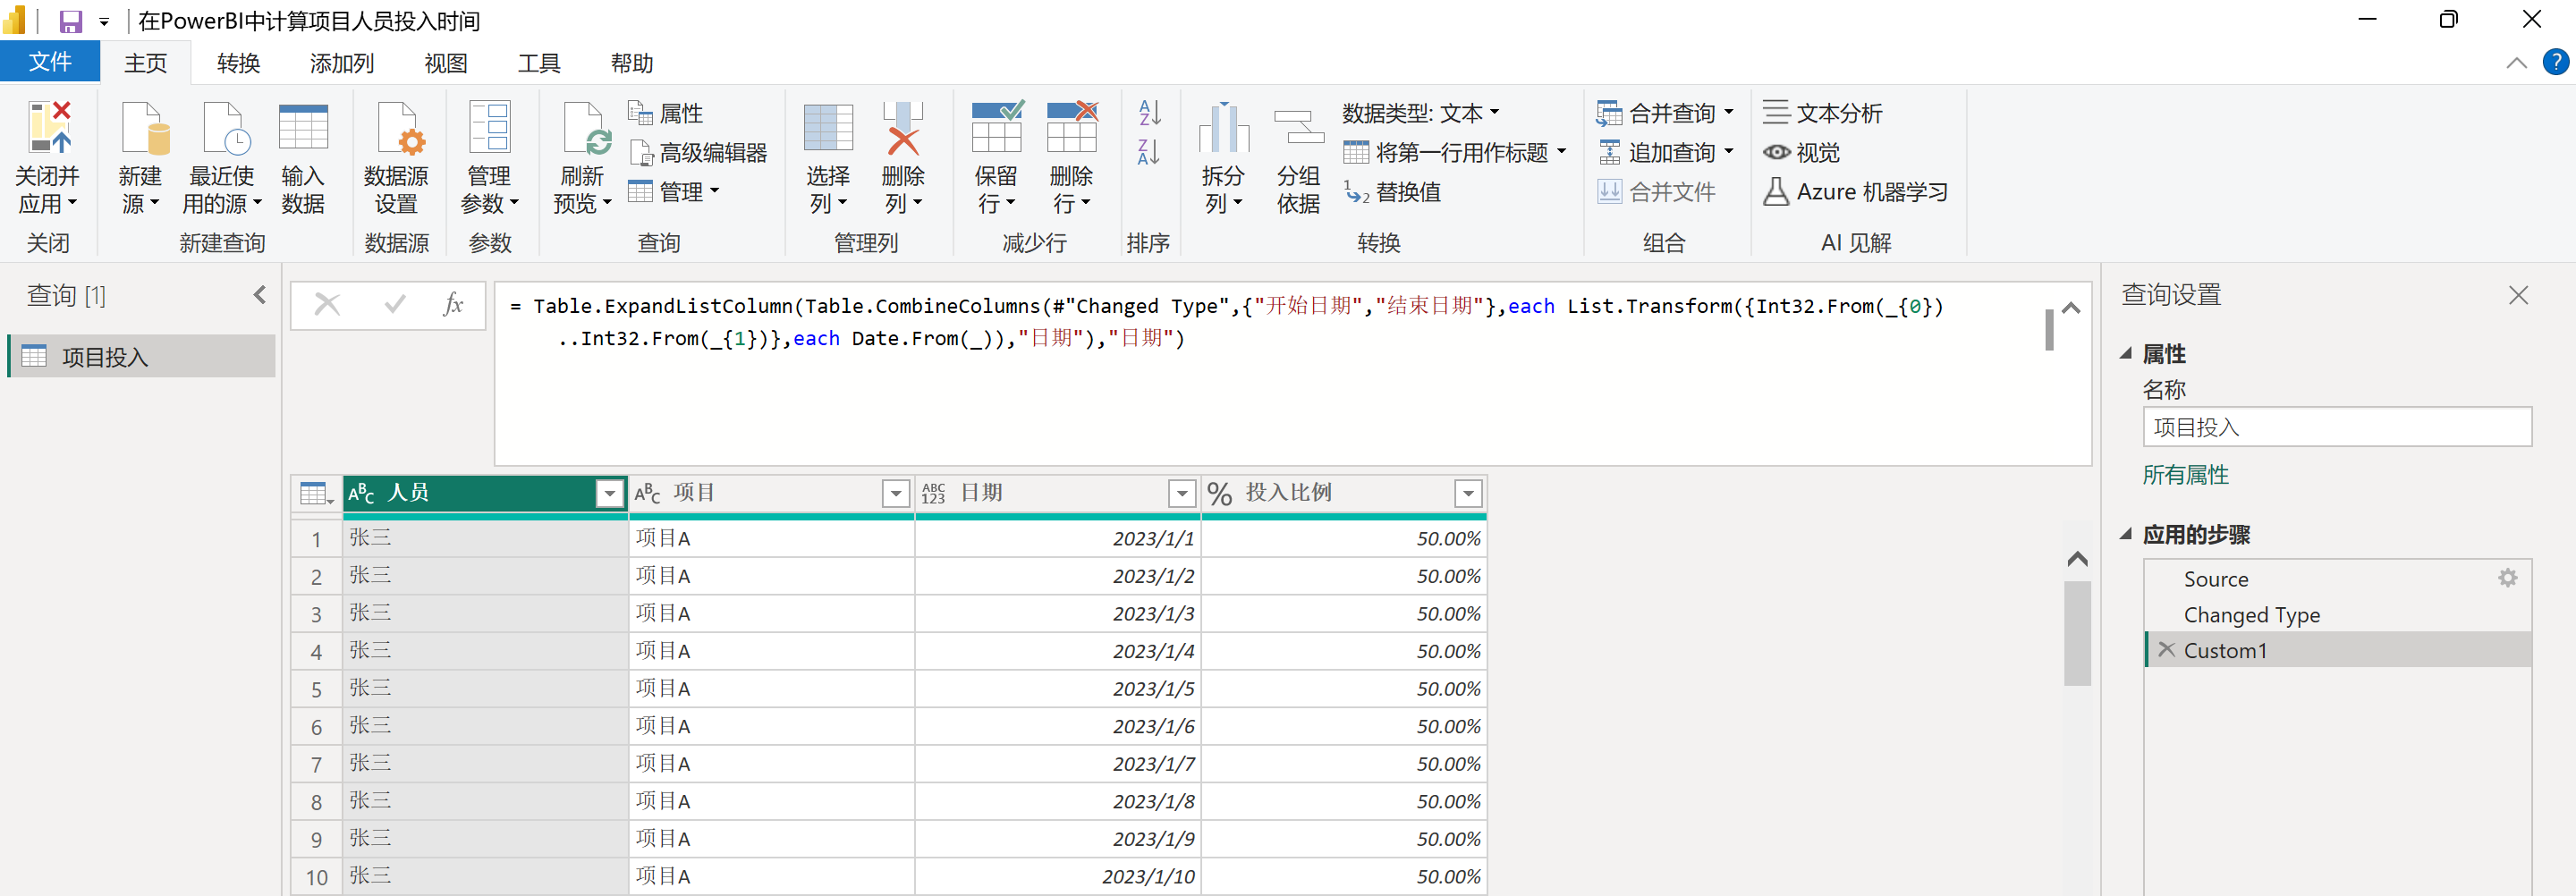This screenshot has width=2576, height=896.
Task: Collapse the 应用的步骤 section
Action: pos(2126,534)
